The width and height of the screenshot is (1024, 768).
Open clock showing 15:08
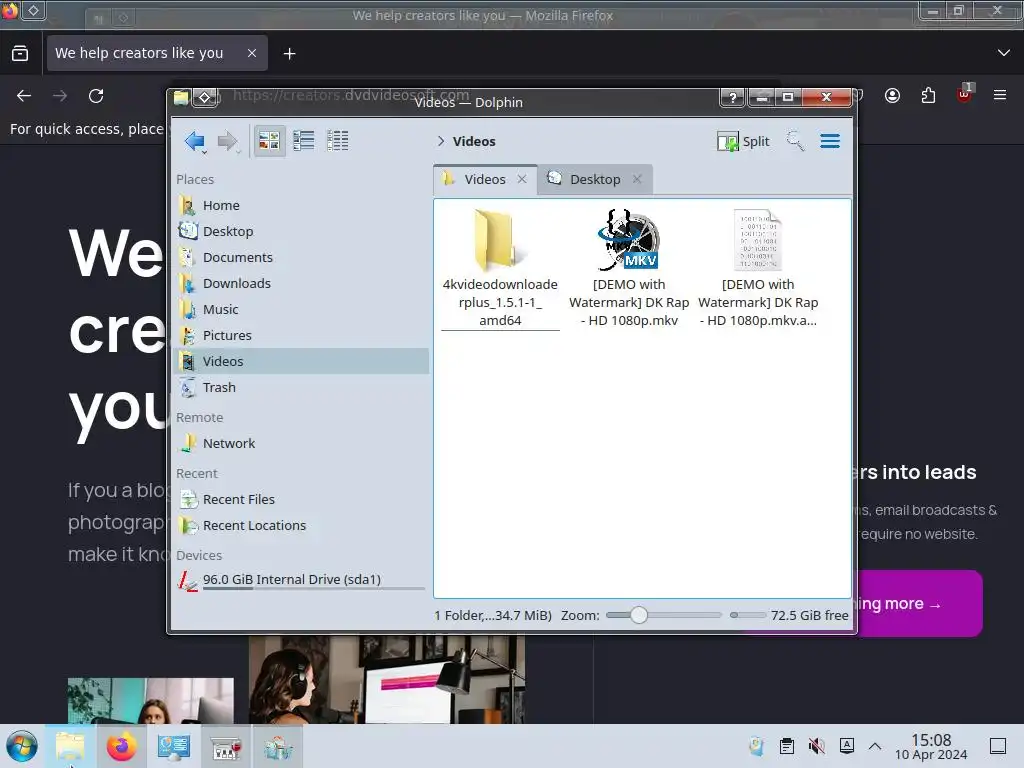pyautogui.click(x=931, y=746)
